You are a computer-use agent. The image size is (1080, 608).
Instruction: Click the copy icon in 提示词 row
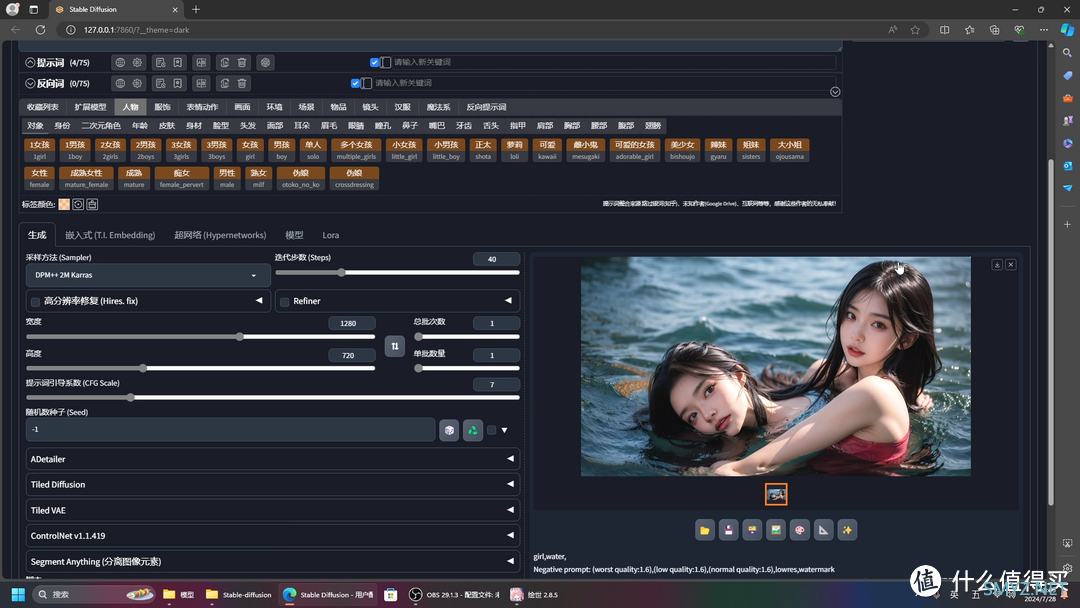[225, 63]
